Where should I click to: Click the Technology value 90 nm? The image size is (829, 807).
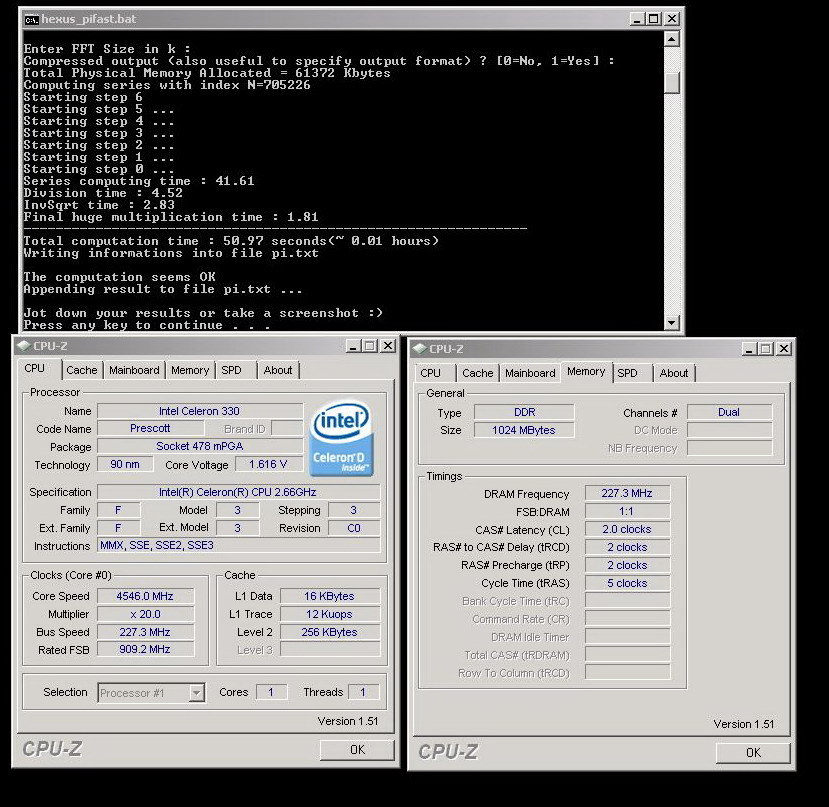click(125, 464)
